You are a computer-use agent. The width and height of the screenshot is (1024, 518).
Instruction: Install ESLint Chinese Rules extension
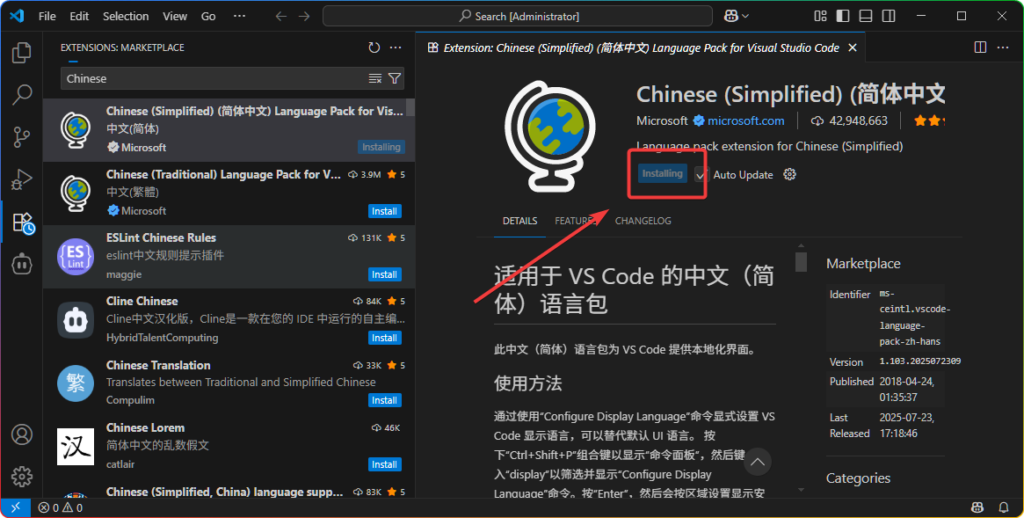(384, 274)
